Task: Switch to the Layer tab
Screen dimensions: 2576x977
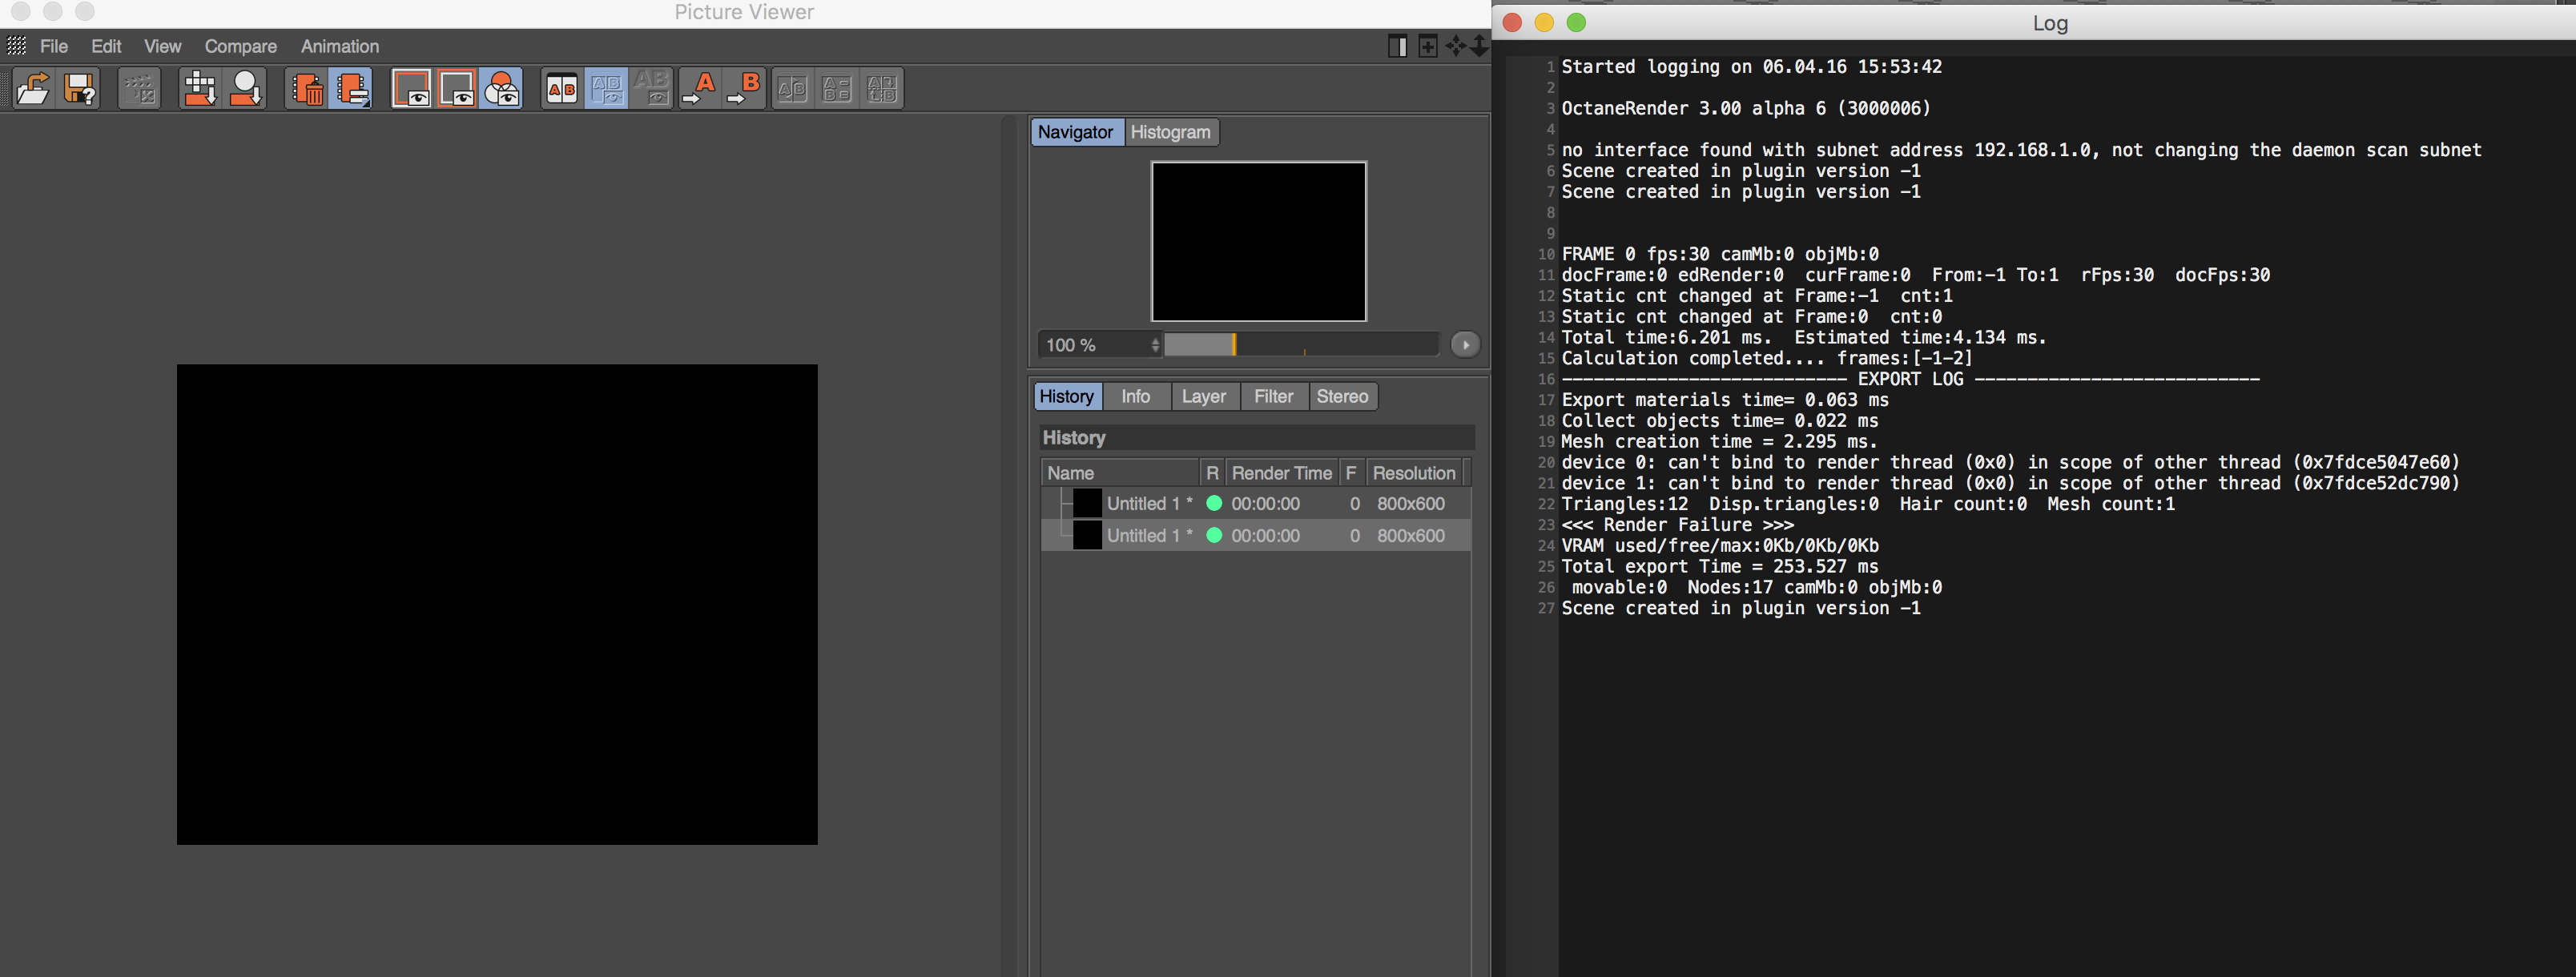Action: (1203, 397)
